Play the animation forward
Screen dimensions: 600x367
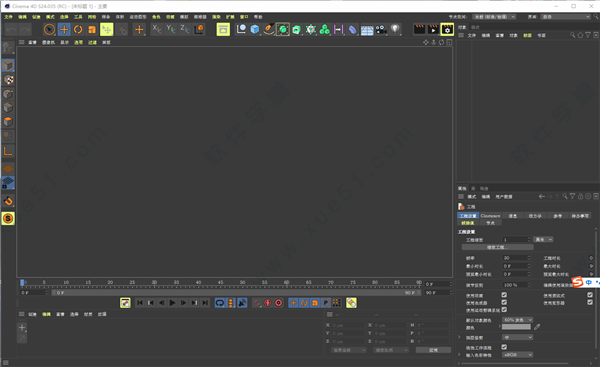click(x=173, y=303)
